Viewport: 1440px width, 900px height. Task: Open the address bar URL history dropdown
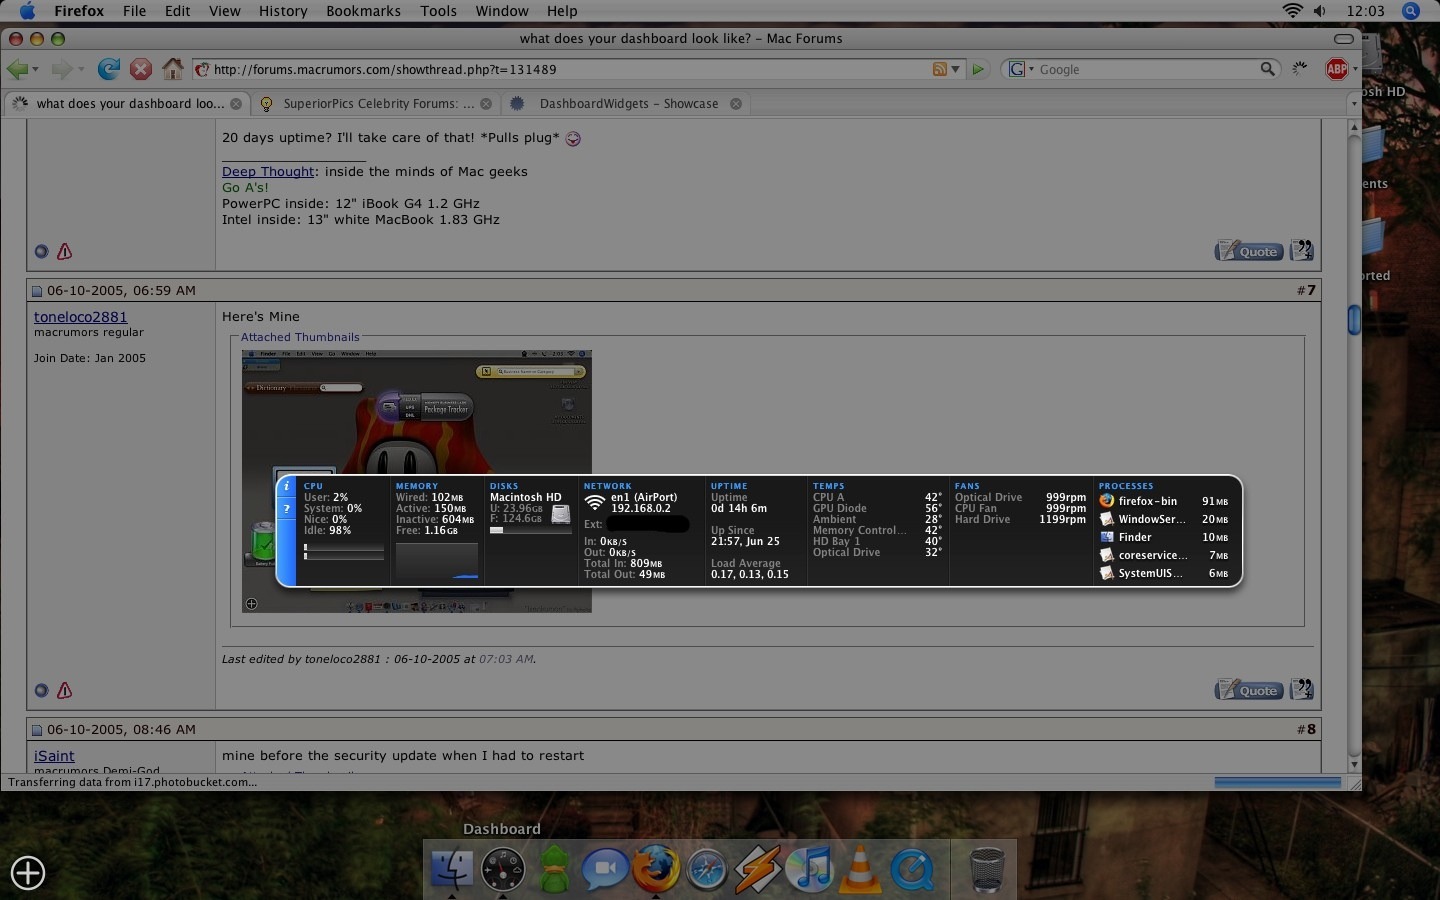pyautogui.click(x=956, y=70)
